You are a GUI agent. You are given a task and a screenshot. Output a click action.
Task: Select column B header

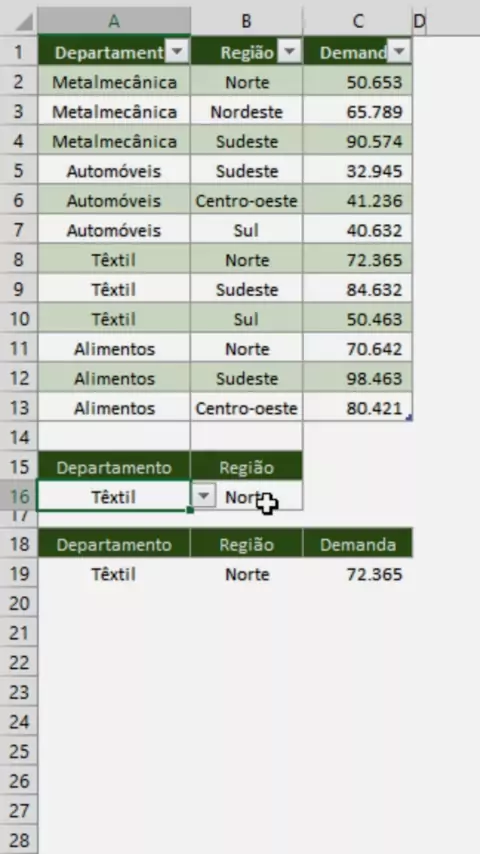click(x=246, y=21)
